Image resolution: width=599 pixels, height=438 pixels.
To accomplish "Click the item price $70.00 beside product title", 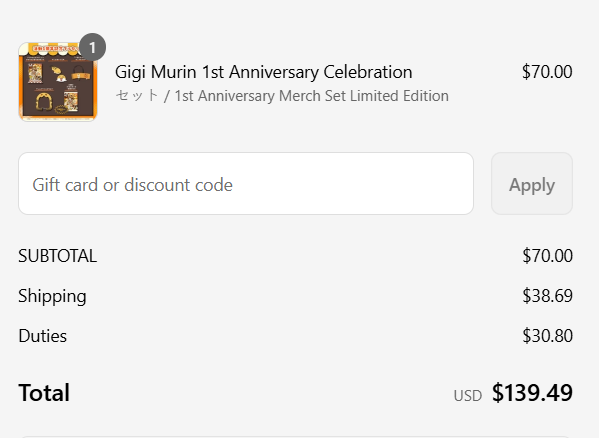I will pyautogui.click(x=547, y=72).
